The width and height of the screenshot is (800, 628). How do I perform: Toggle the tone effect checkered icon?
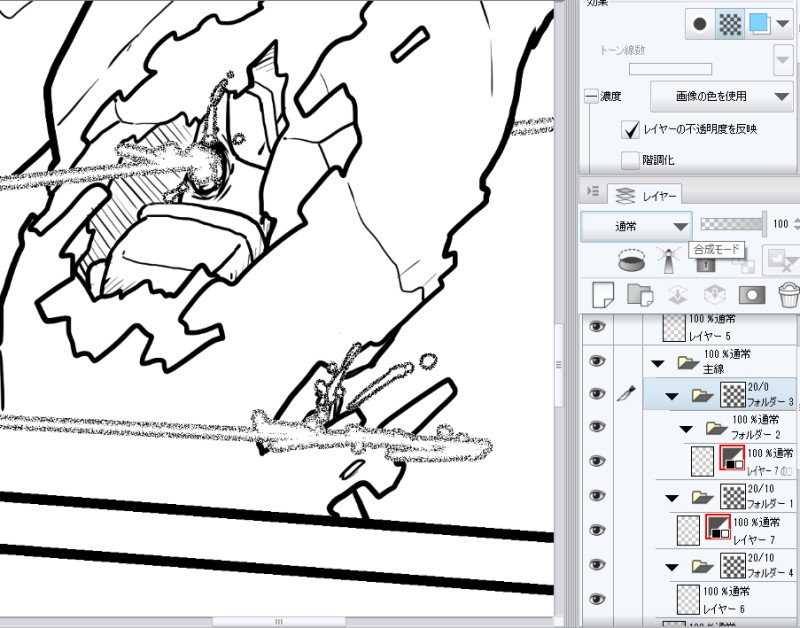pos(730,24)
